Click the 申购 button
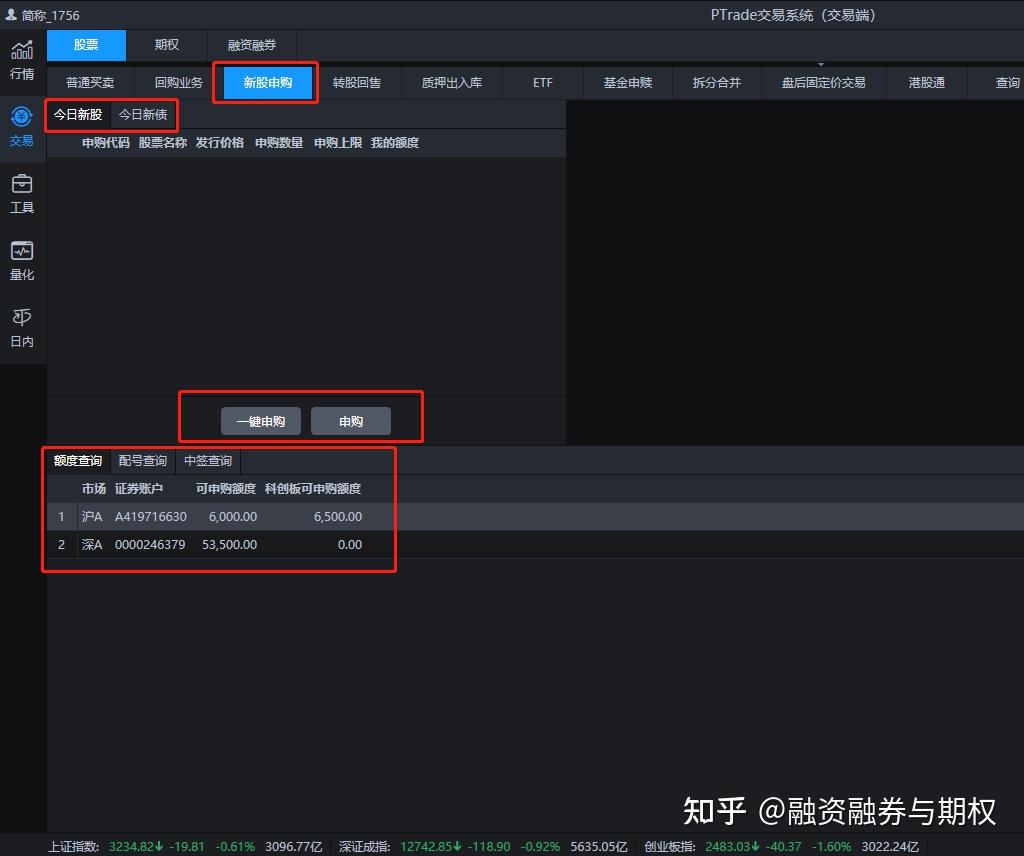Screen dimensions: 1024x856 [x=351, y=422]
